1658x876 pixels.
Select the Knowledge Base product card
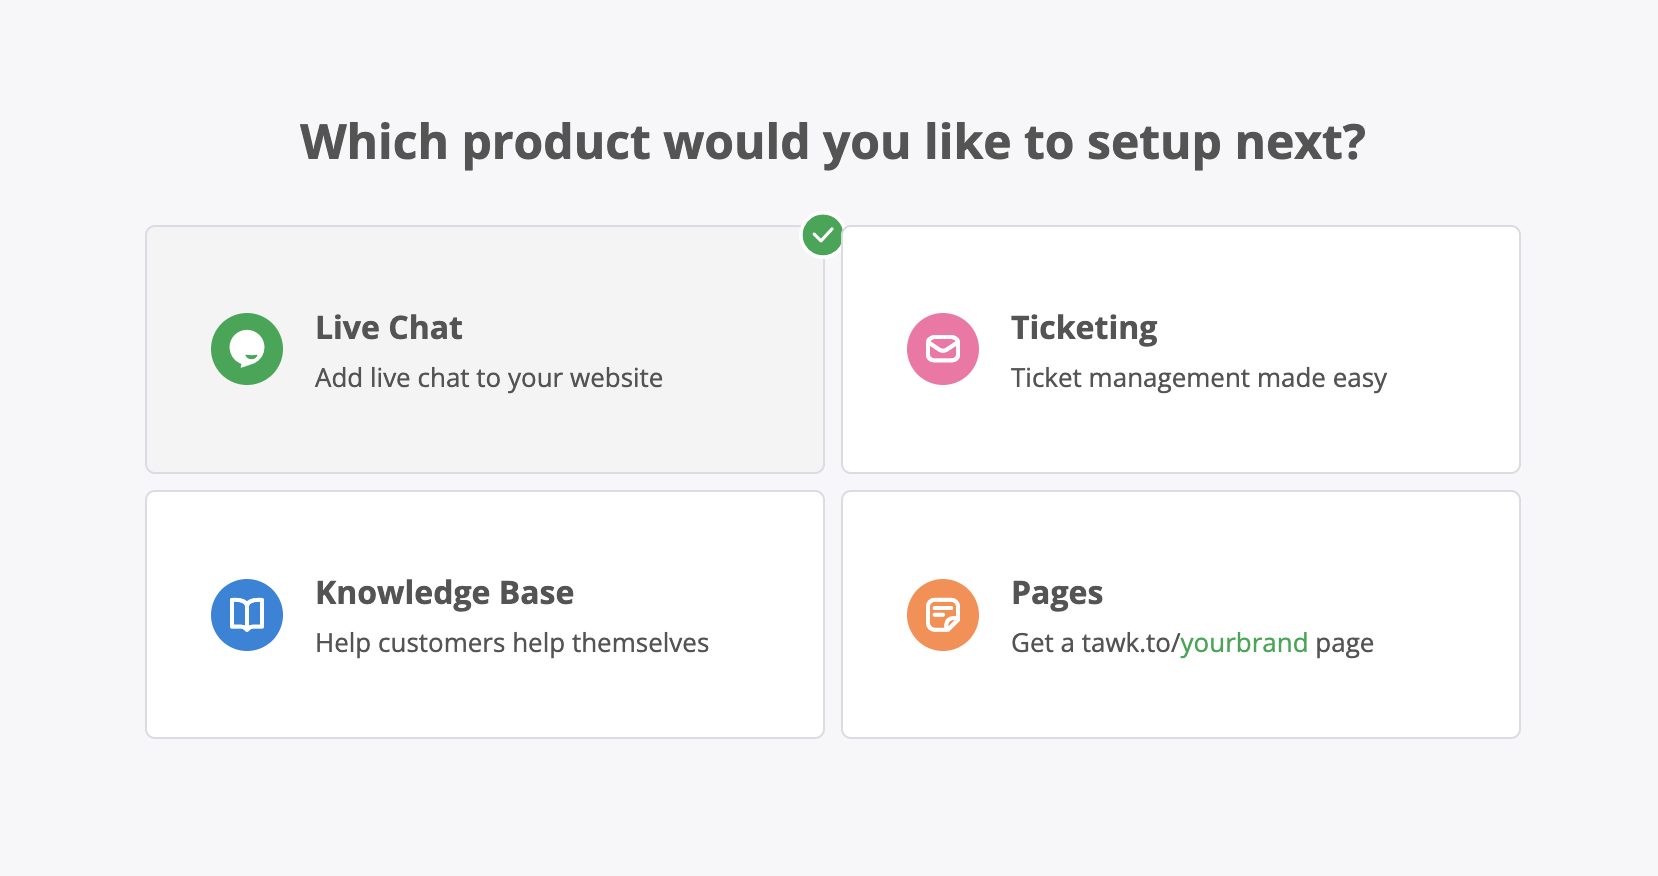point(485,615)
